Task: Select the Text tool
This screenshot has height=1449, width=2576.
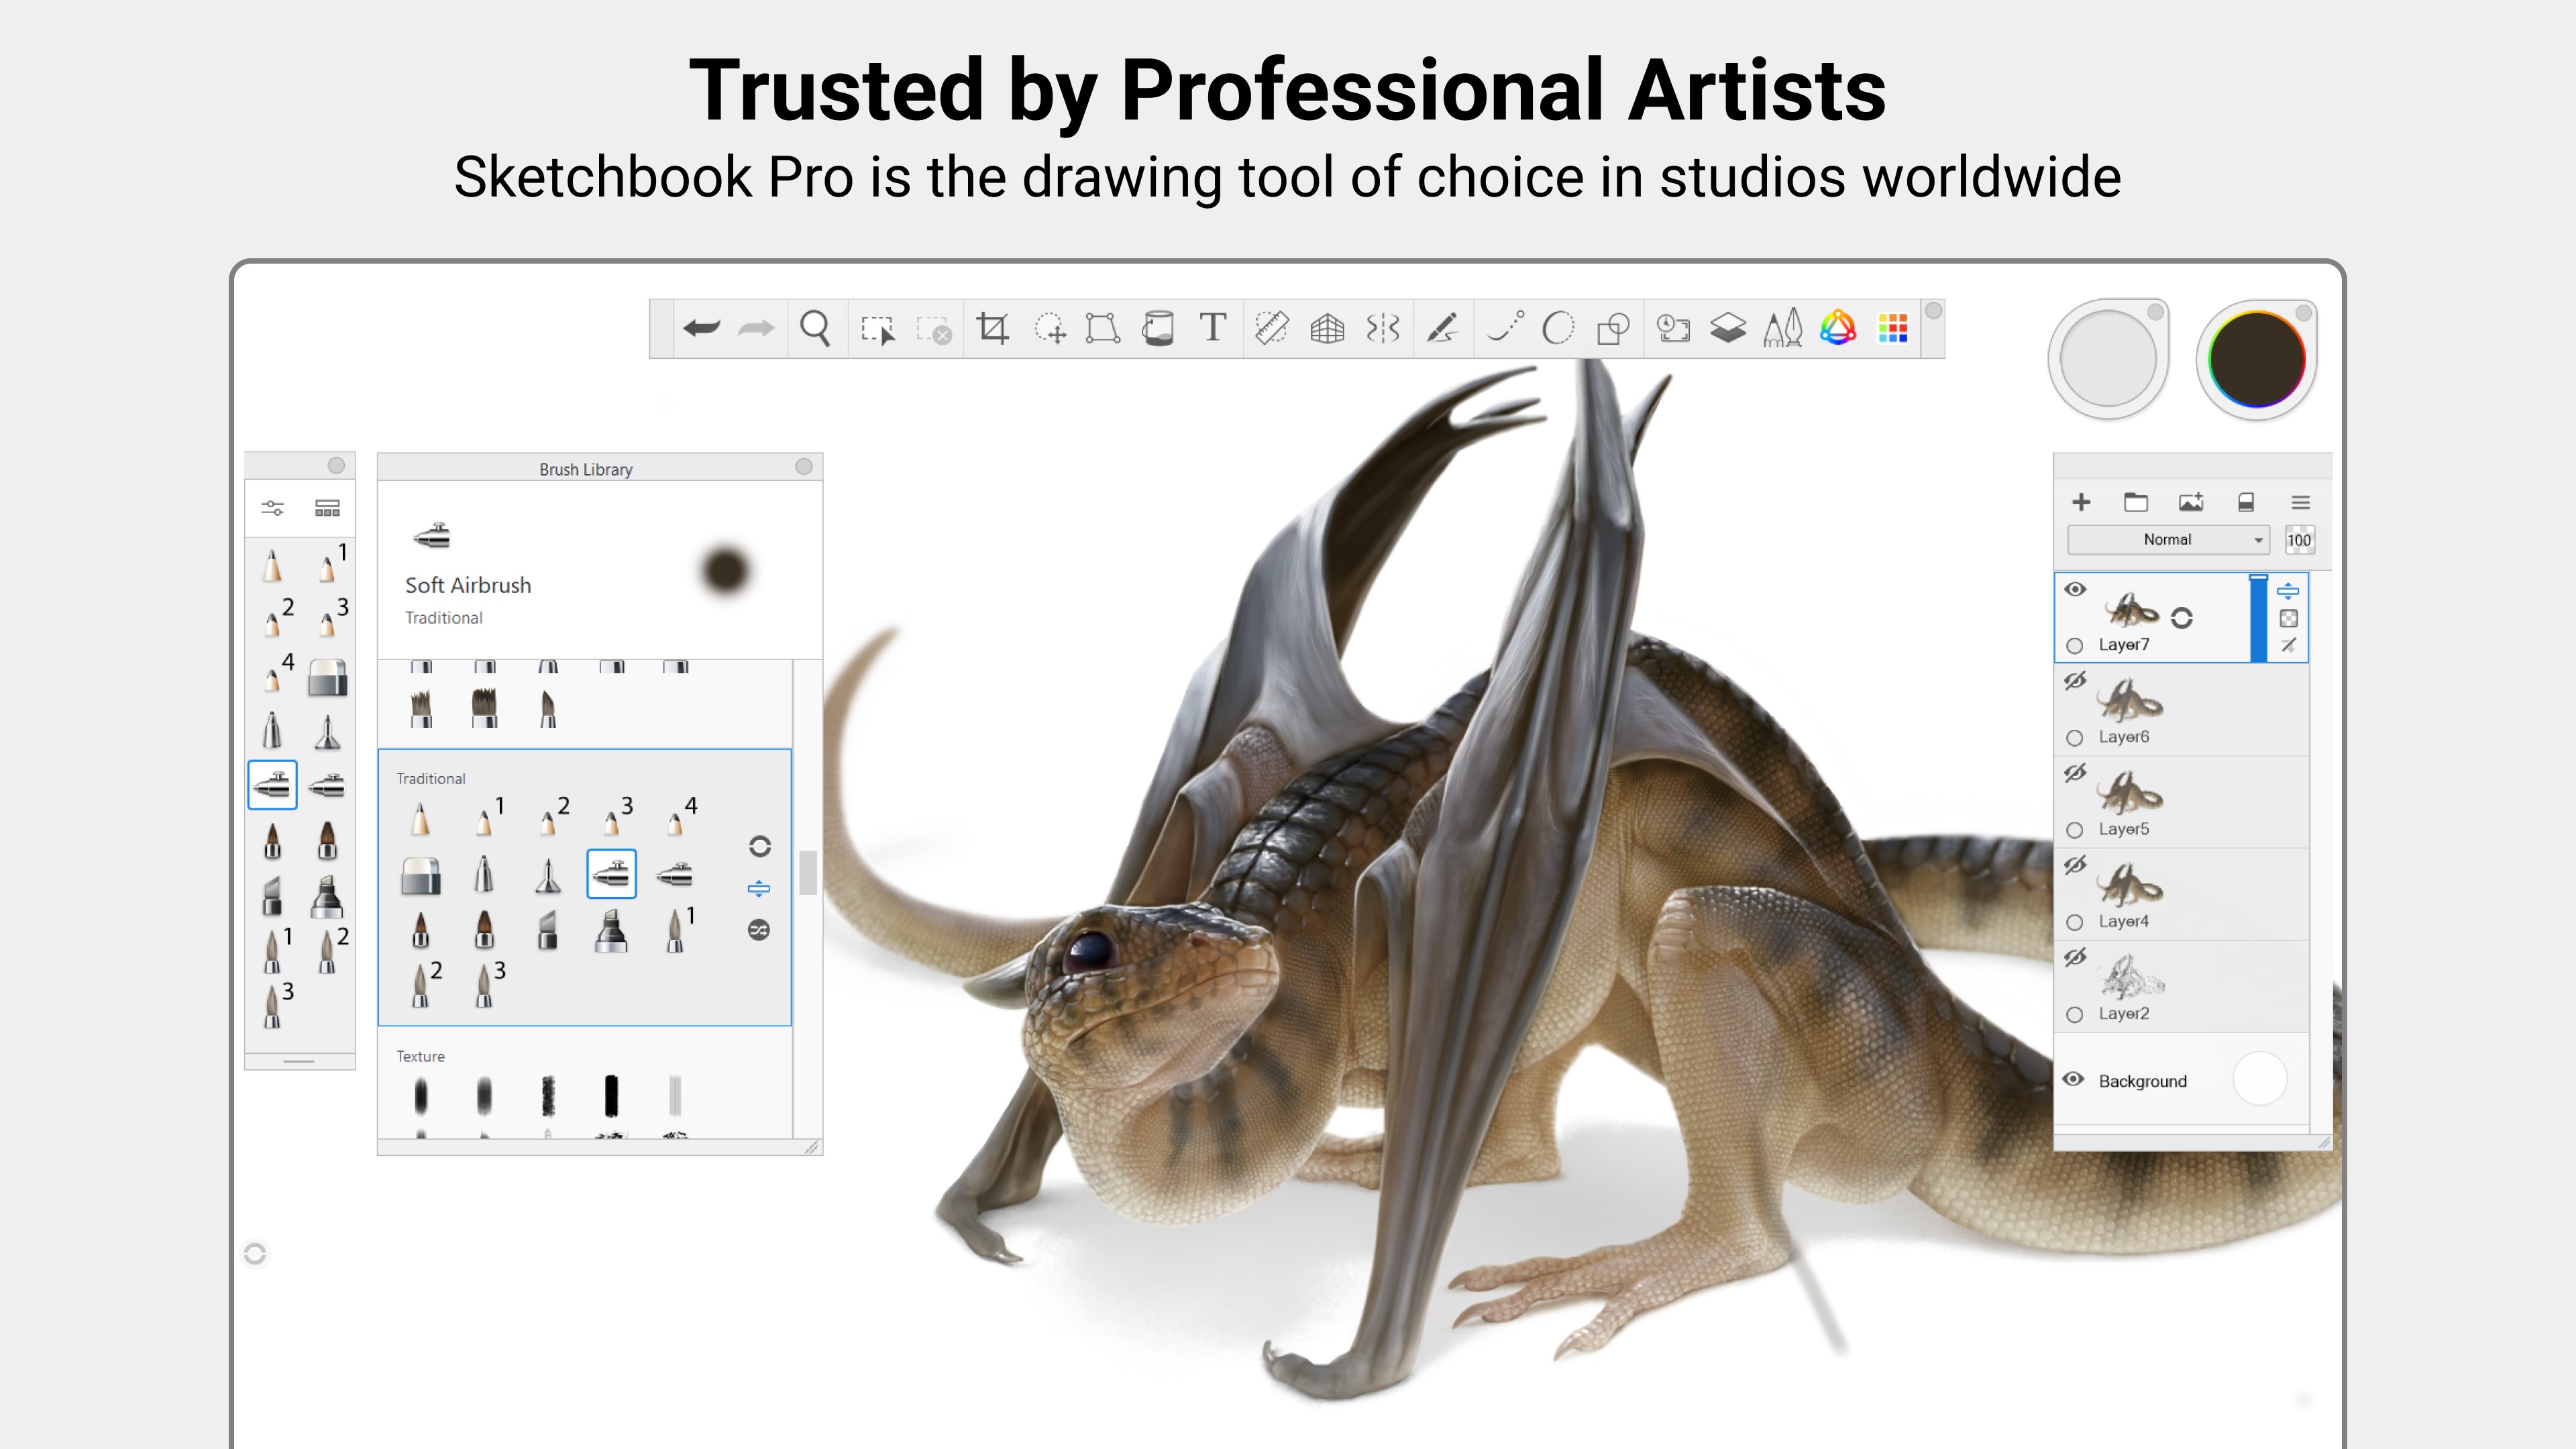Action: (x=1211, y=328)
